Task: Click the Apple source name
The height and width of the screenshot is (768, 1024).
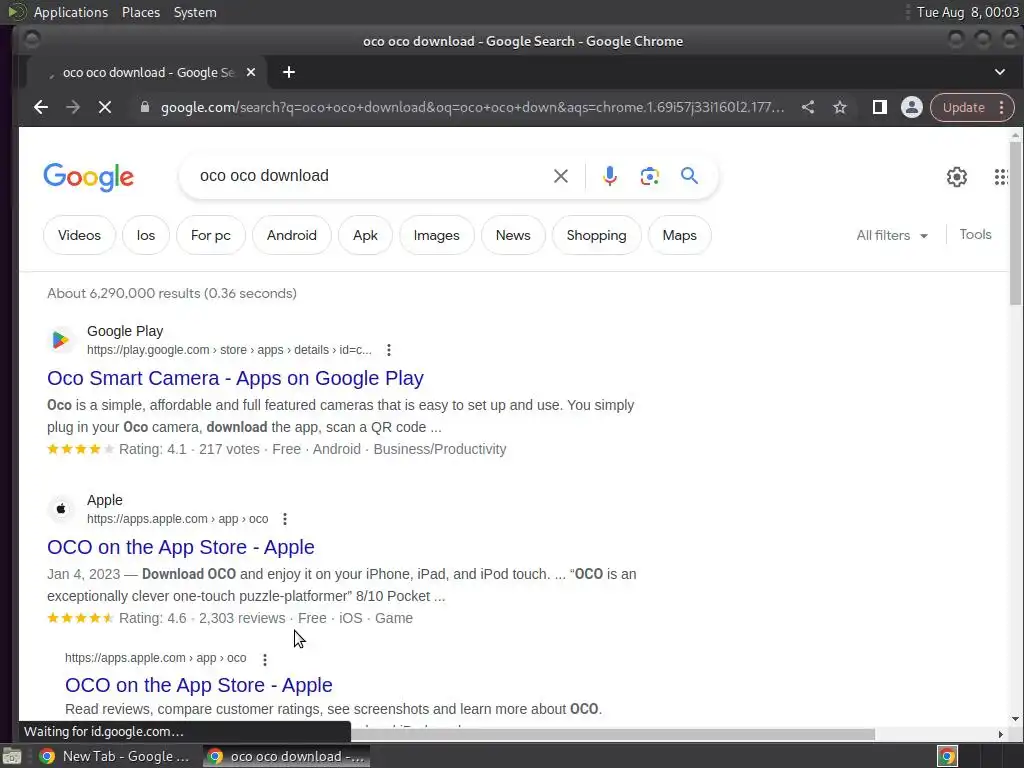Action: click(x=104, y=500)
